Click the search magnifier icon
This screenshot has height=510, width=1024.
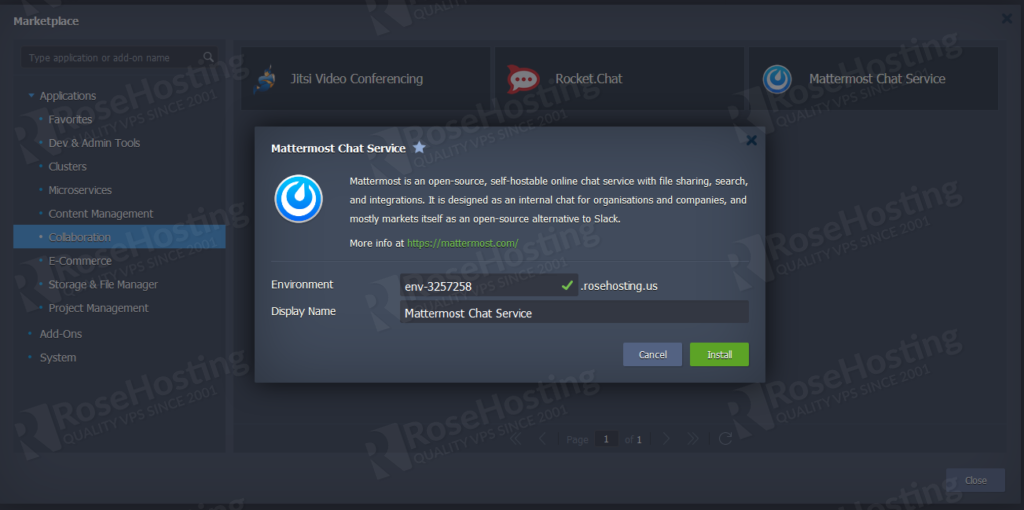click(208, 58)
